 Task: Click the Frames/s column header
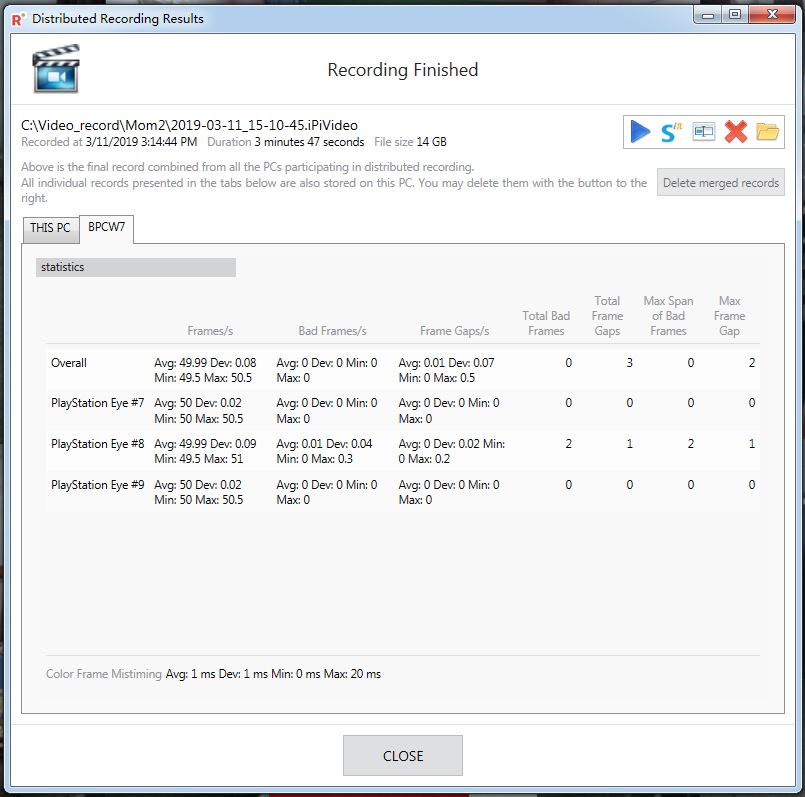[x=210, y=331]
